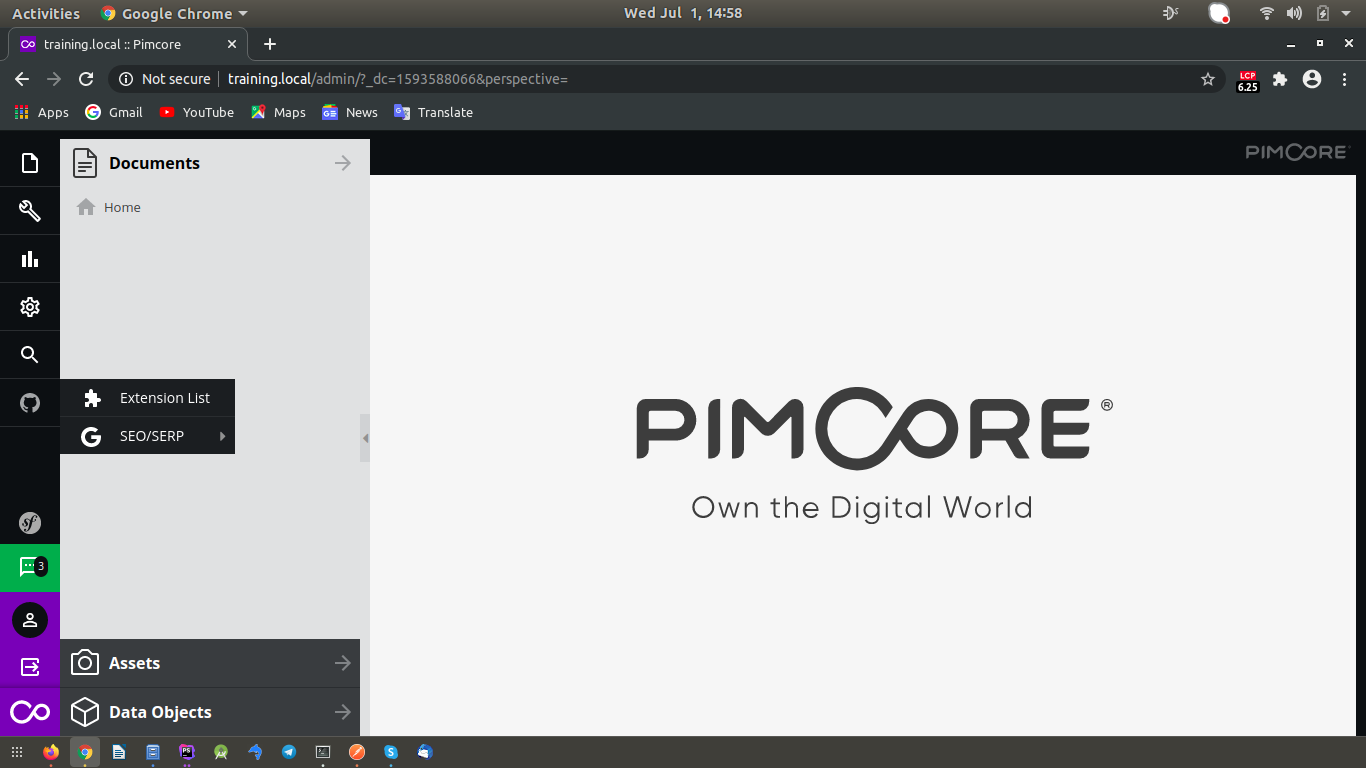Expand the Data Objects panel
Image resolution: width=1366 pixels, height=768 pixels.
210,712
